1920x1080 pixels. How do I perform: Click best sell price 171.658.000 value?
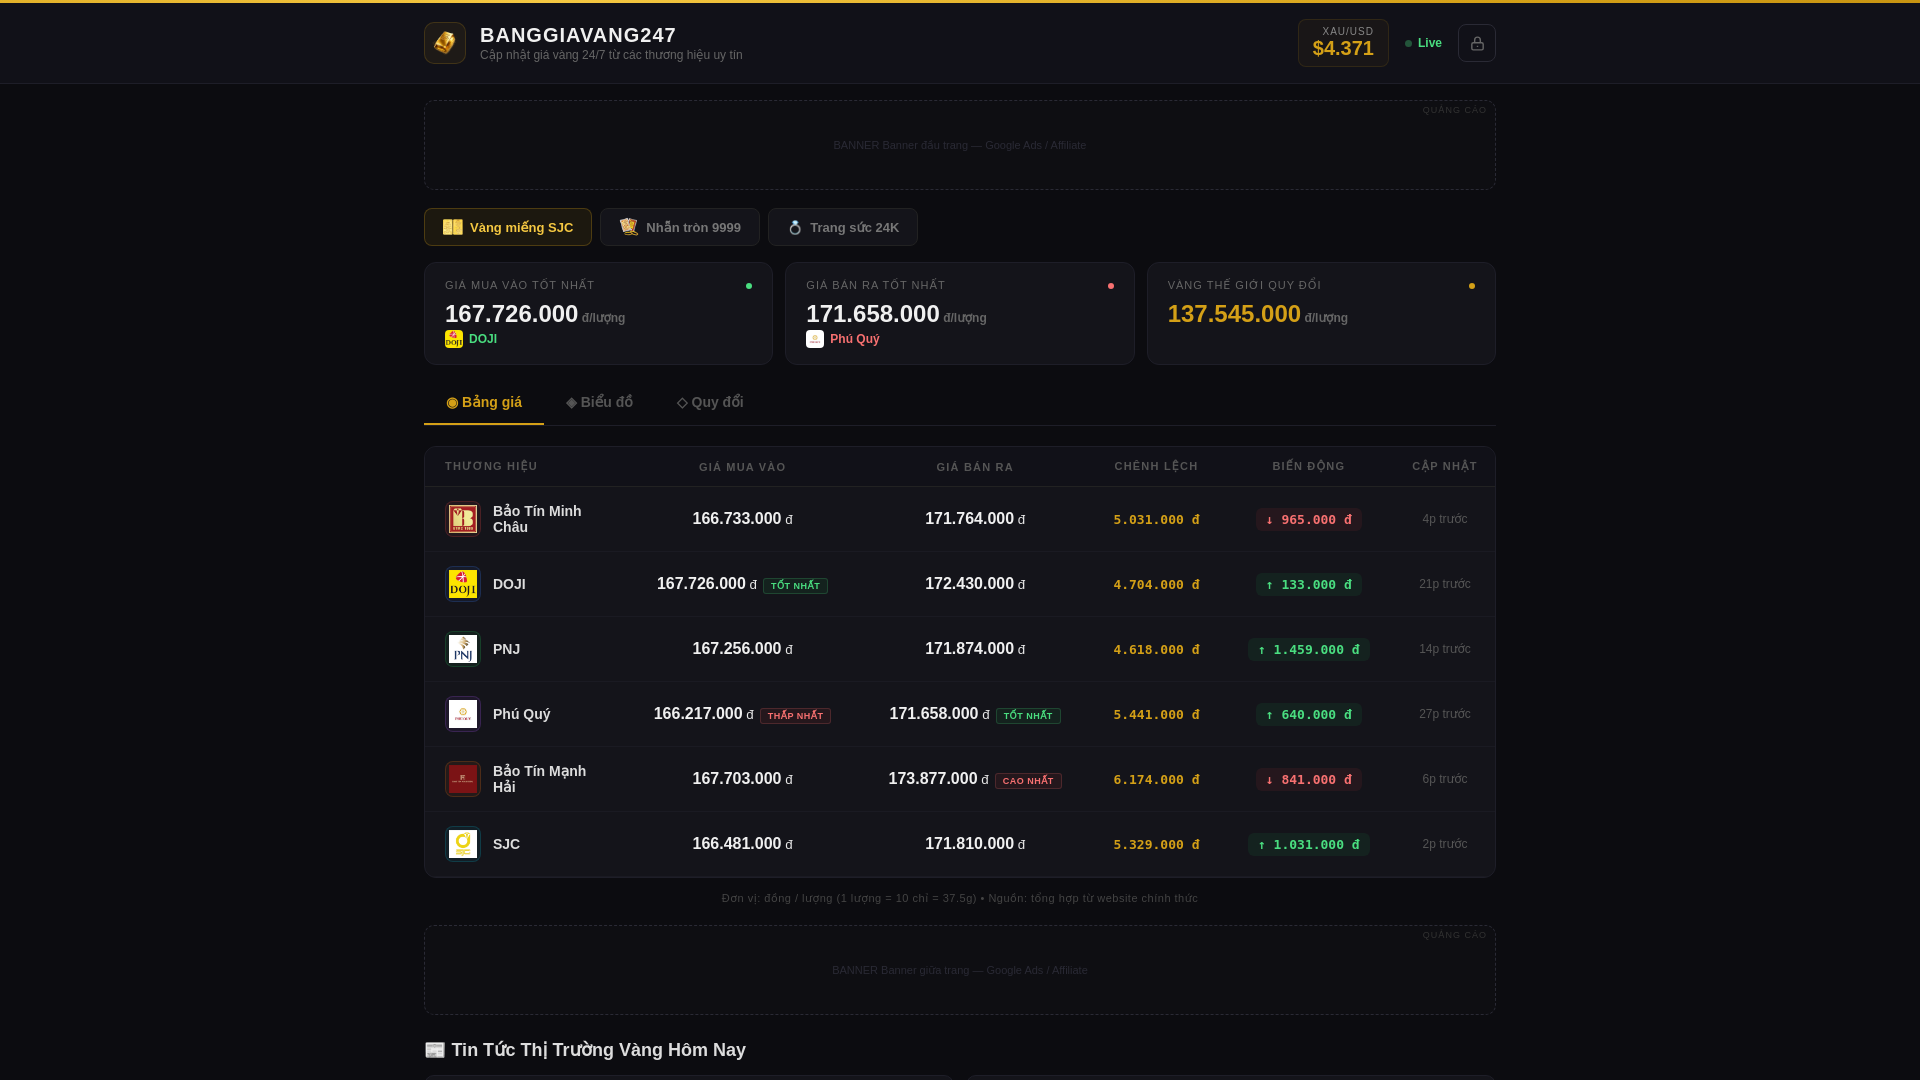[x=873, y=314]
